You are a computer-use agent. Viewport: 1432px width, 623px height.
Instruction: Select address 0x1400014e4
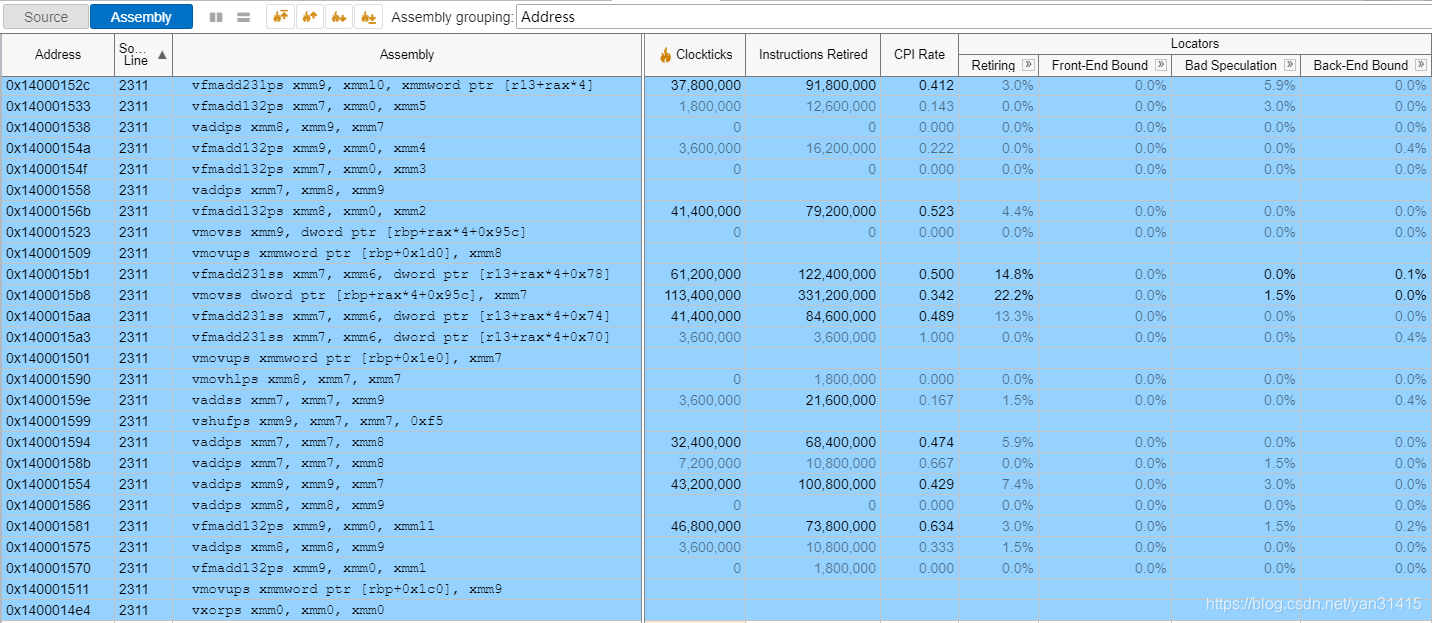click(x=48, y=610)
